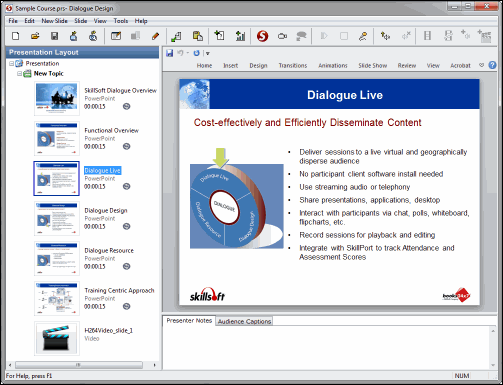Click the gray speech bubble icon
The image size is (503, 385).
[301, 36]
